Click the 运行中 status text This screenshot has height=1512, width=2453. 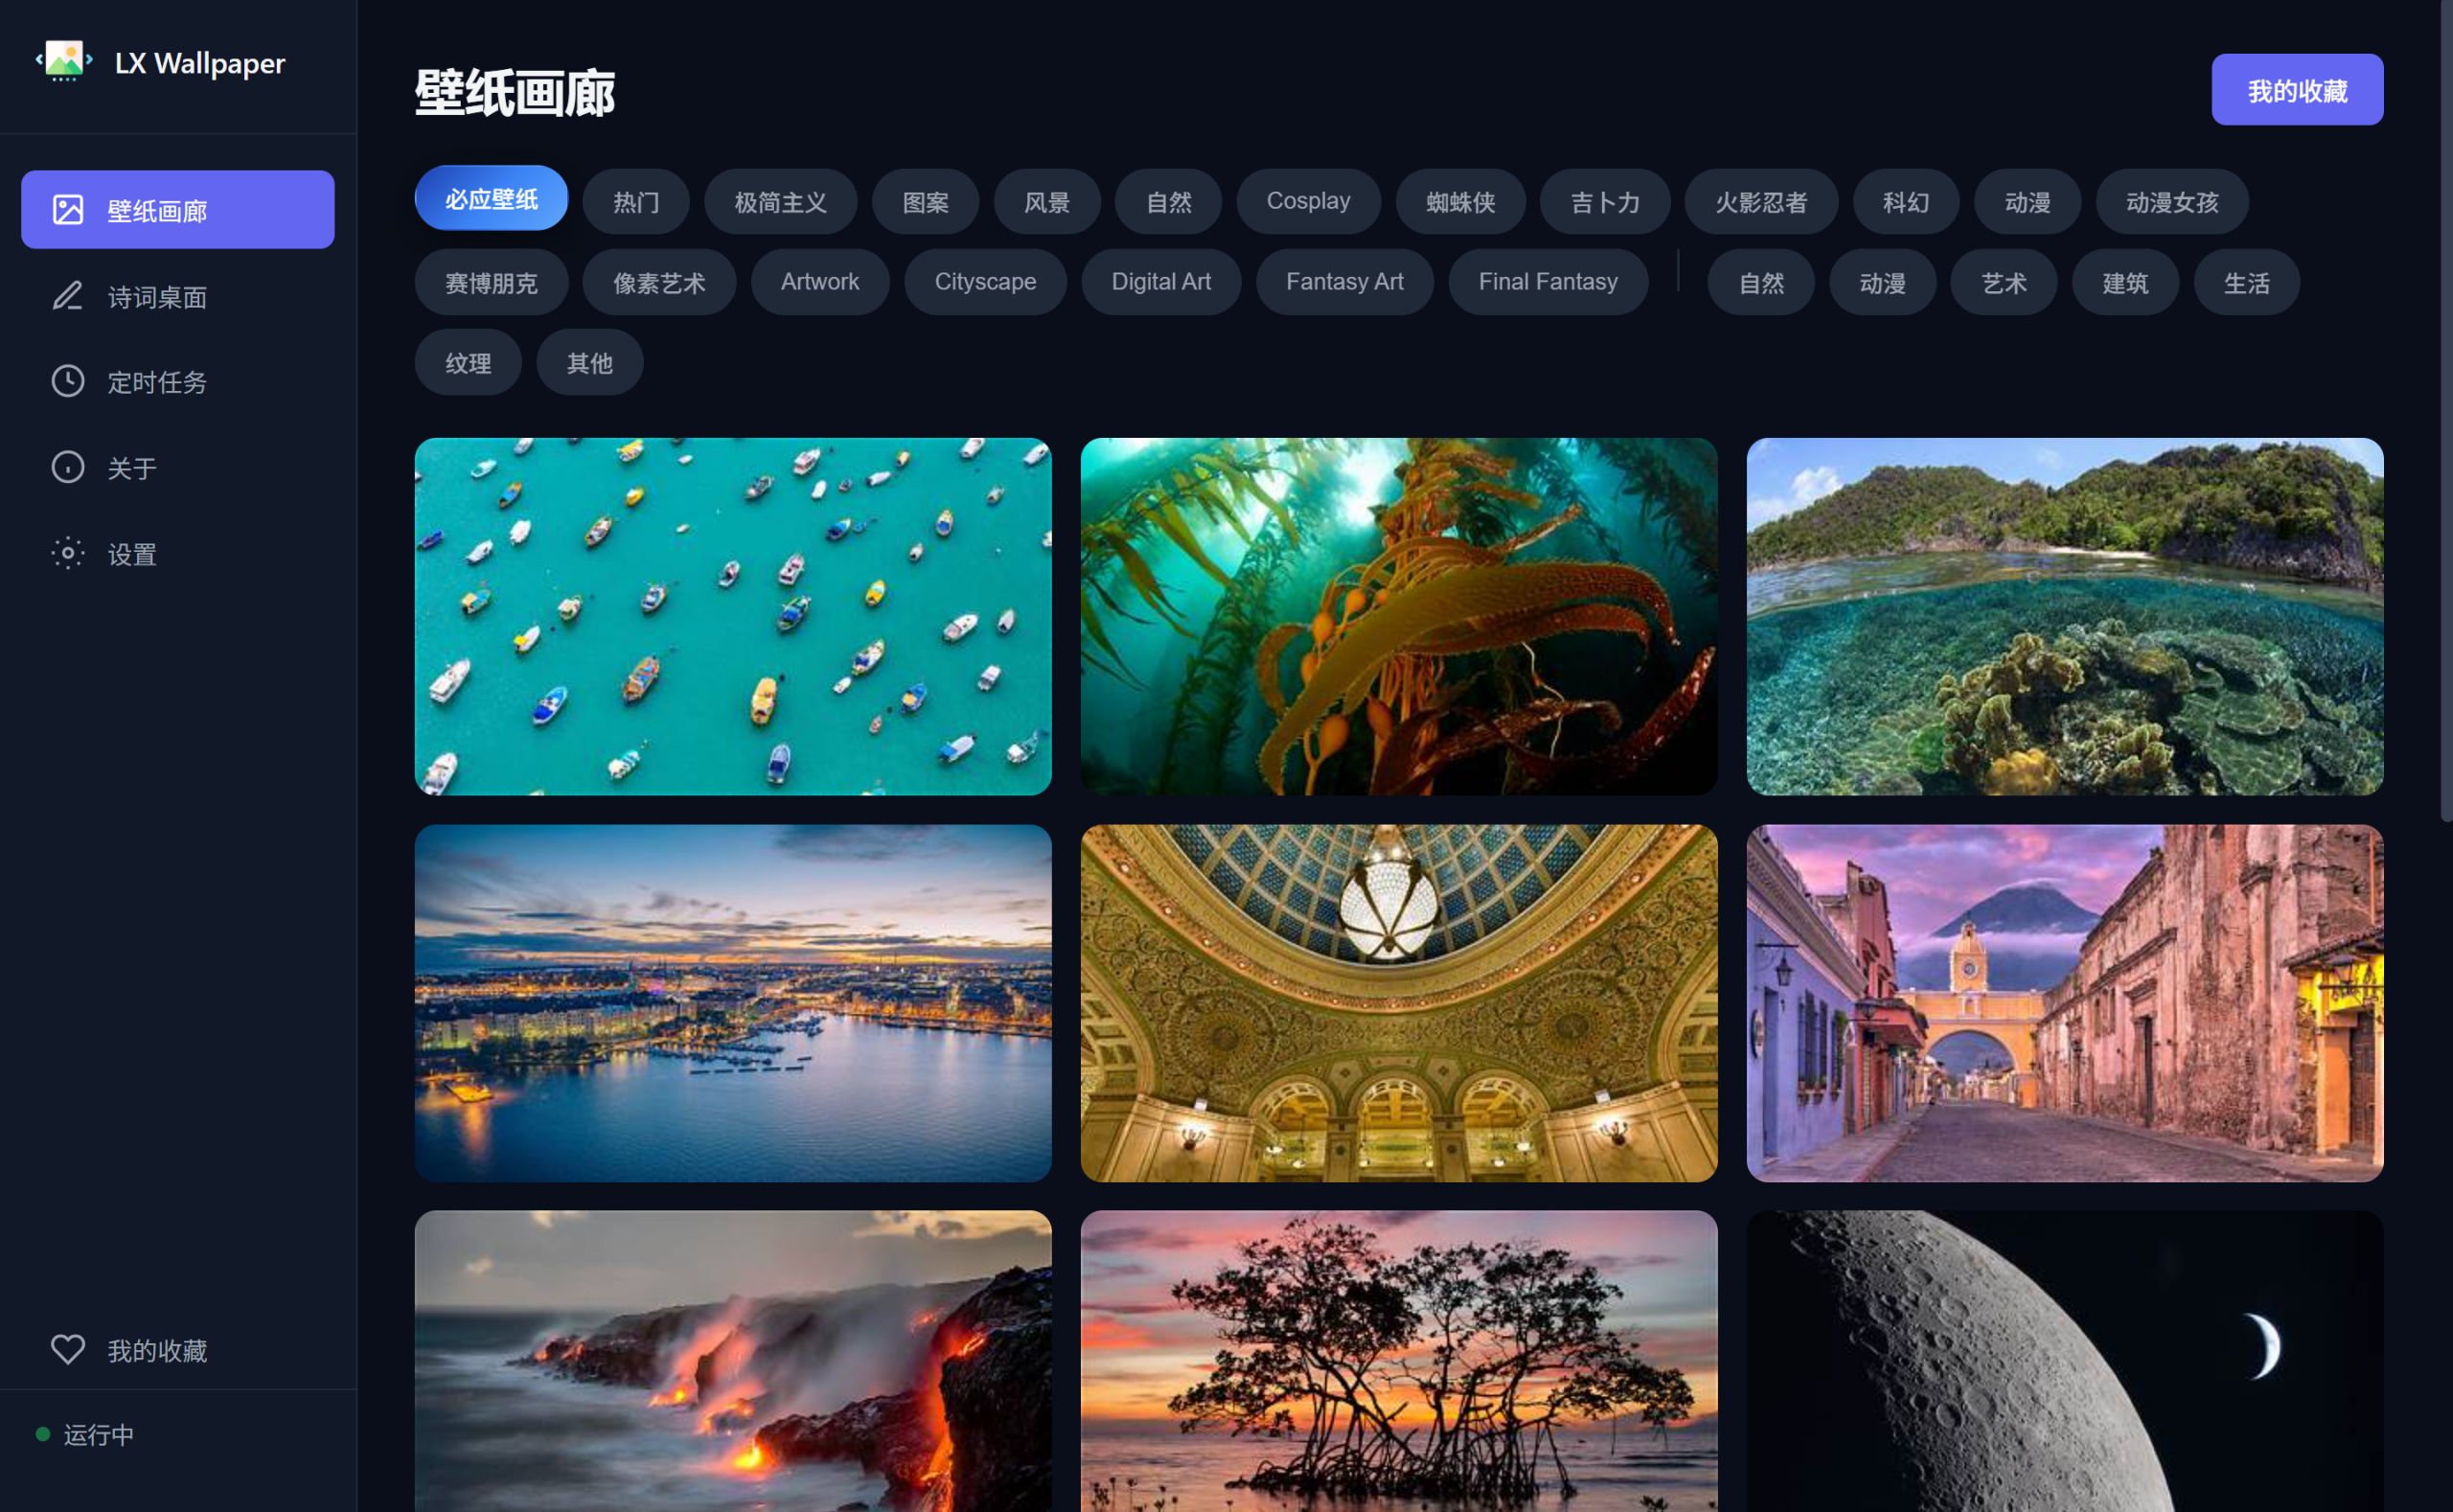tap(99, 1434)
